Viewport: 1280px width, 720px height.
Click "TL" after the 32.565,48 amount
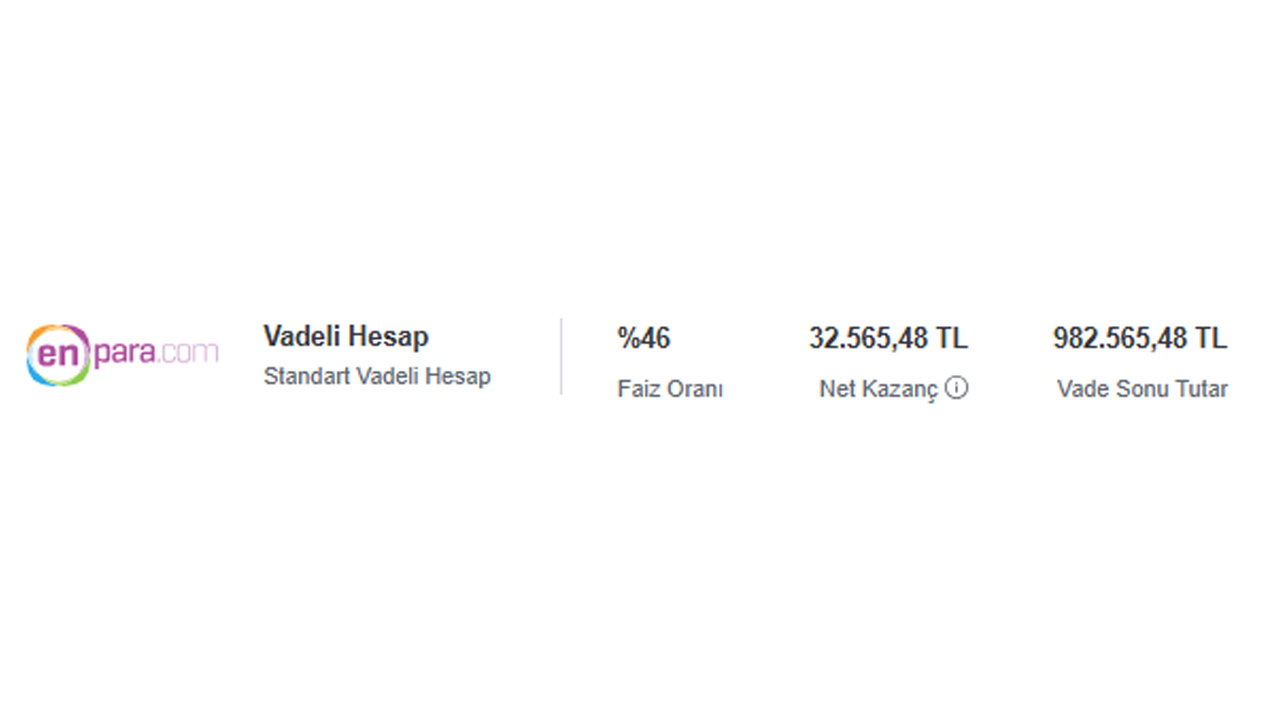pos(952,338)
